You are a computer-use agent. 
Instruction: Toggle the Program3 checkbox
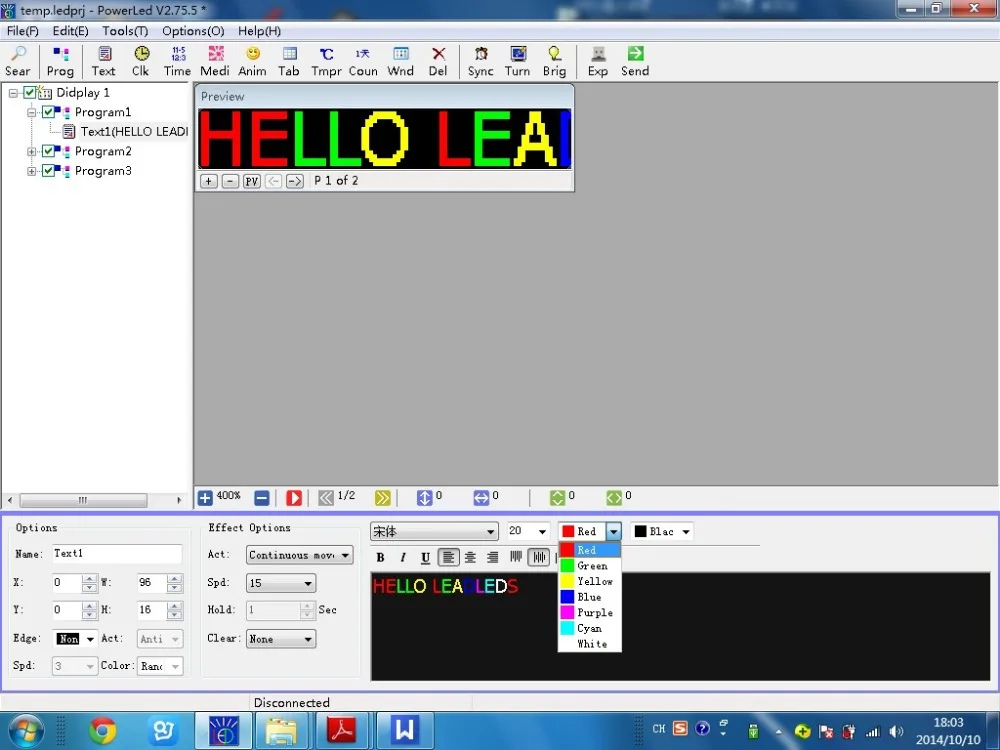49,171
